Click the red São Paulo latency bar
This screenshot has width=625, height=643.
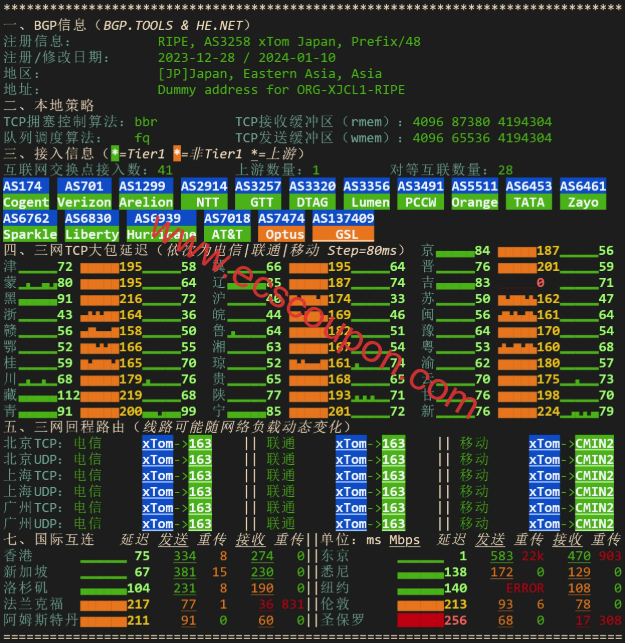tap(420, 620)
